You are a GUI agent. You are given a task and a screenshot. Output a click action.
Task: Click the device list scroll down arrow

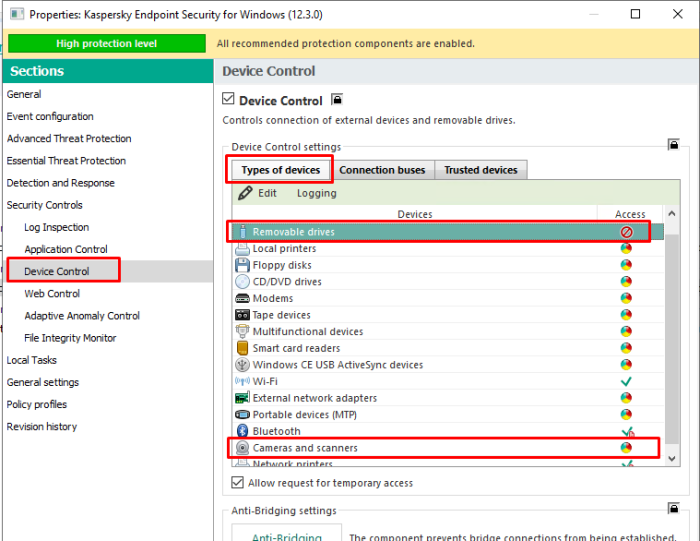click(672, 458)
